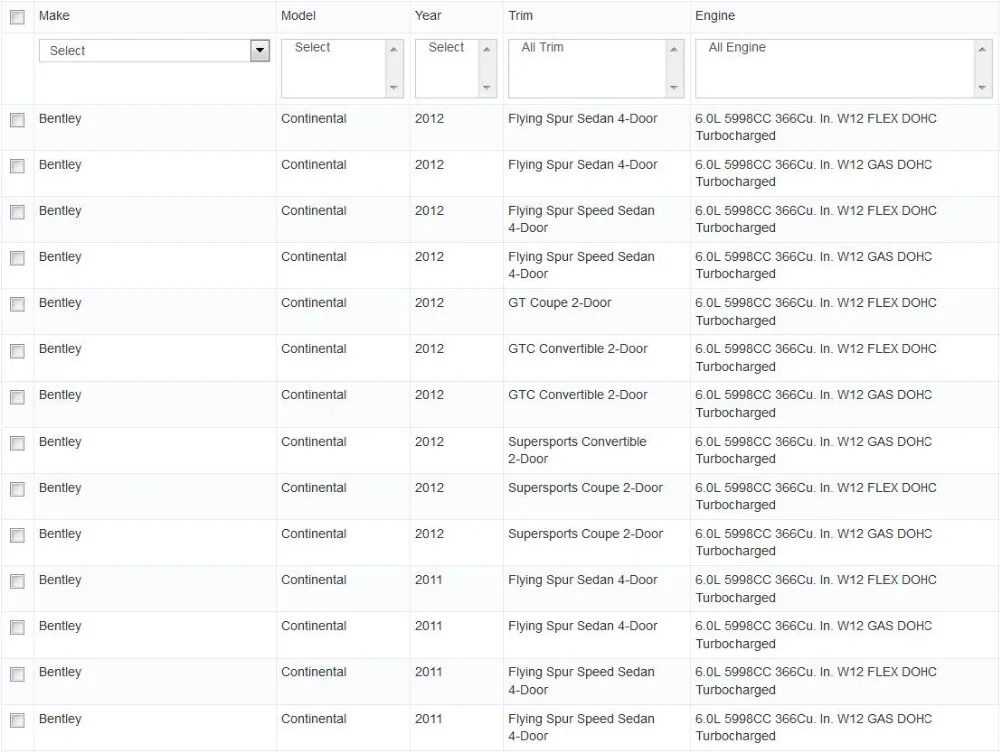Image resolution: width=1000 pixels, height=752 pixels.
Task: Check the 2012 Flying Spur Speed GAS row
Action: click(x=17, y=258)
